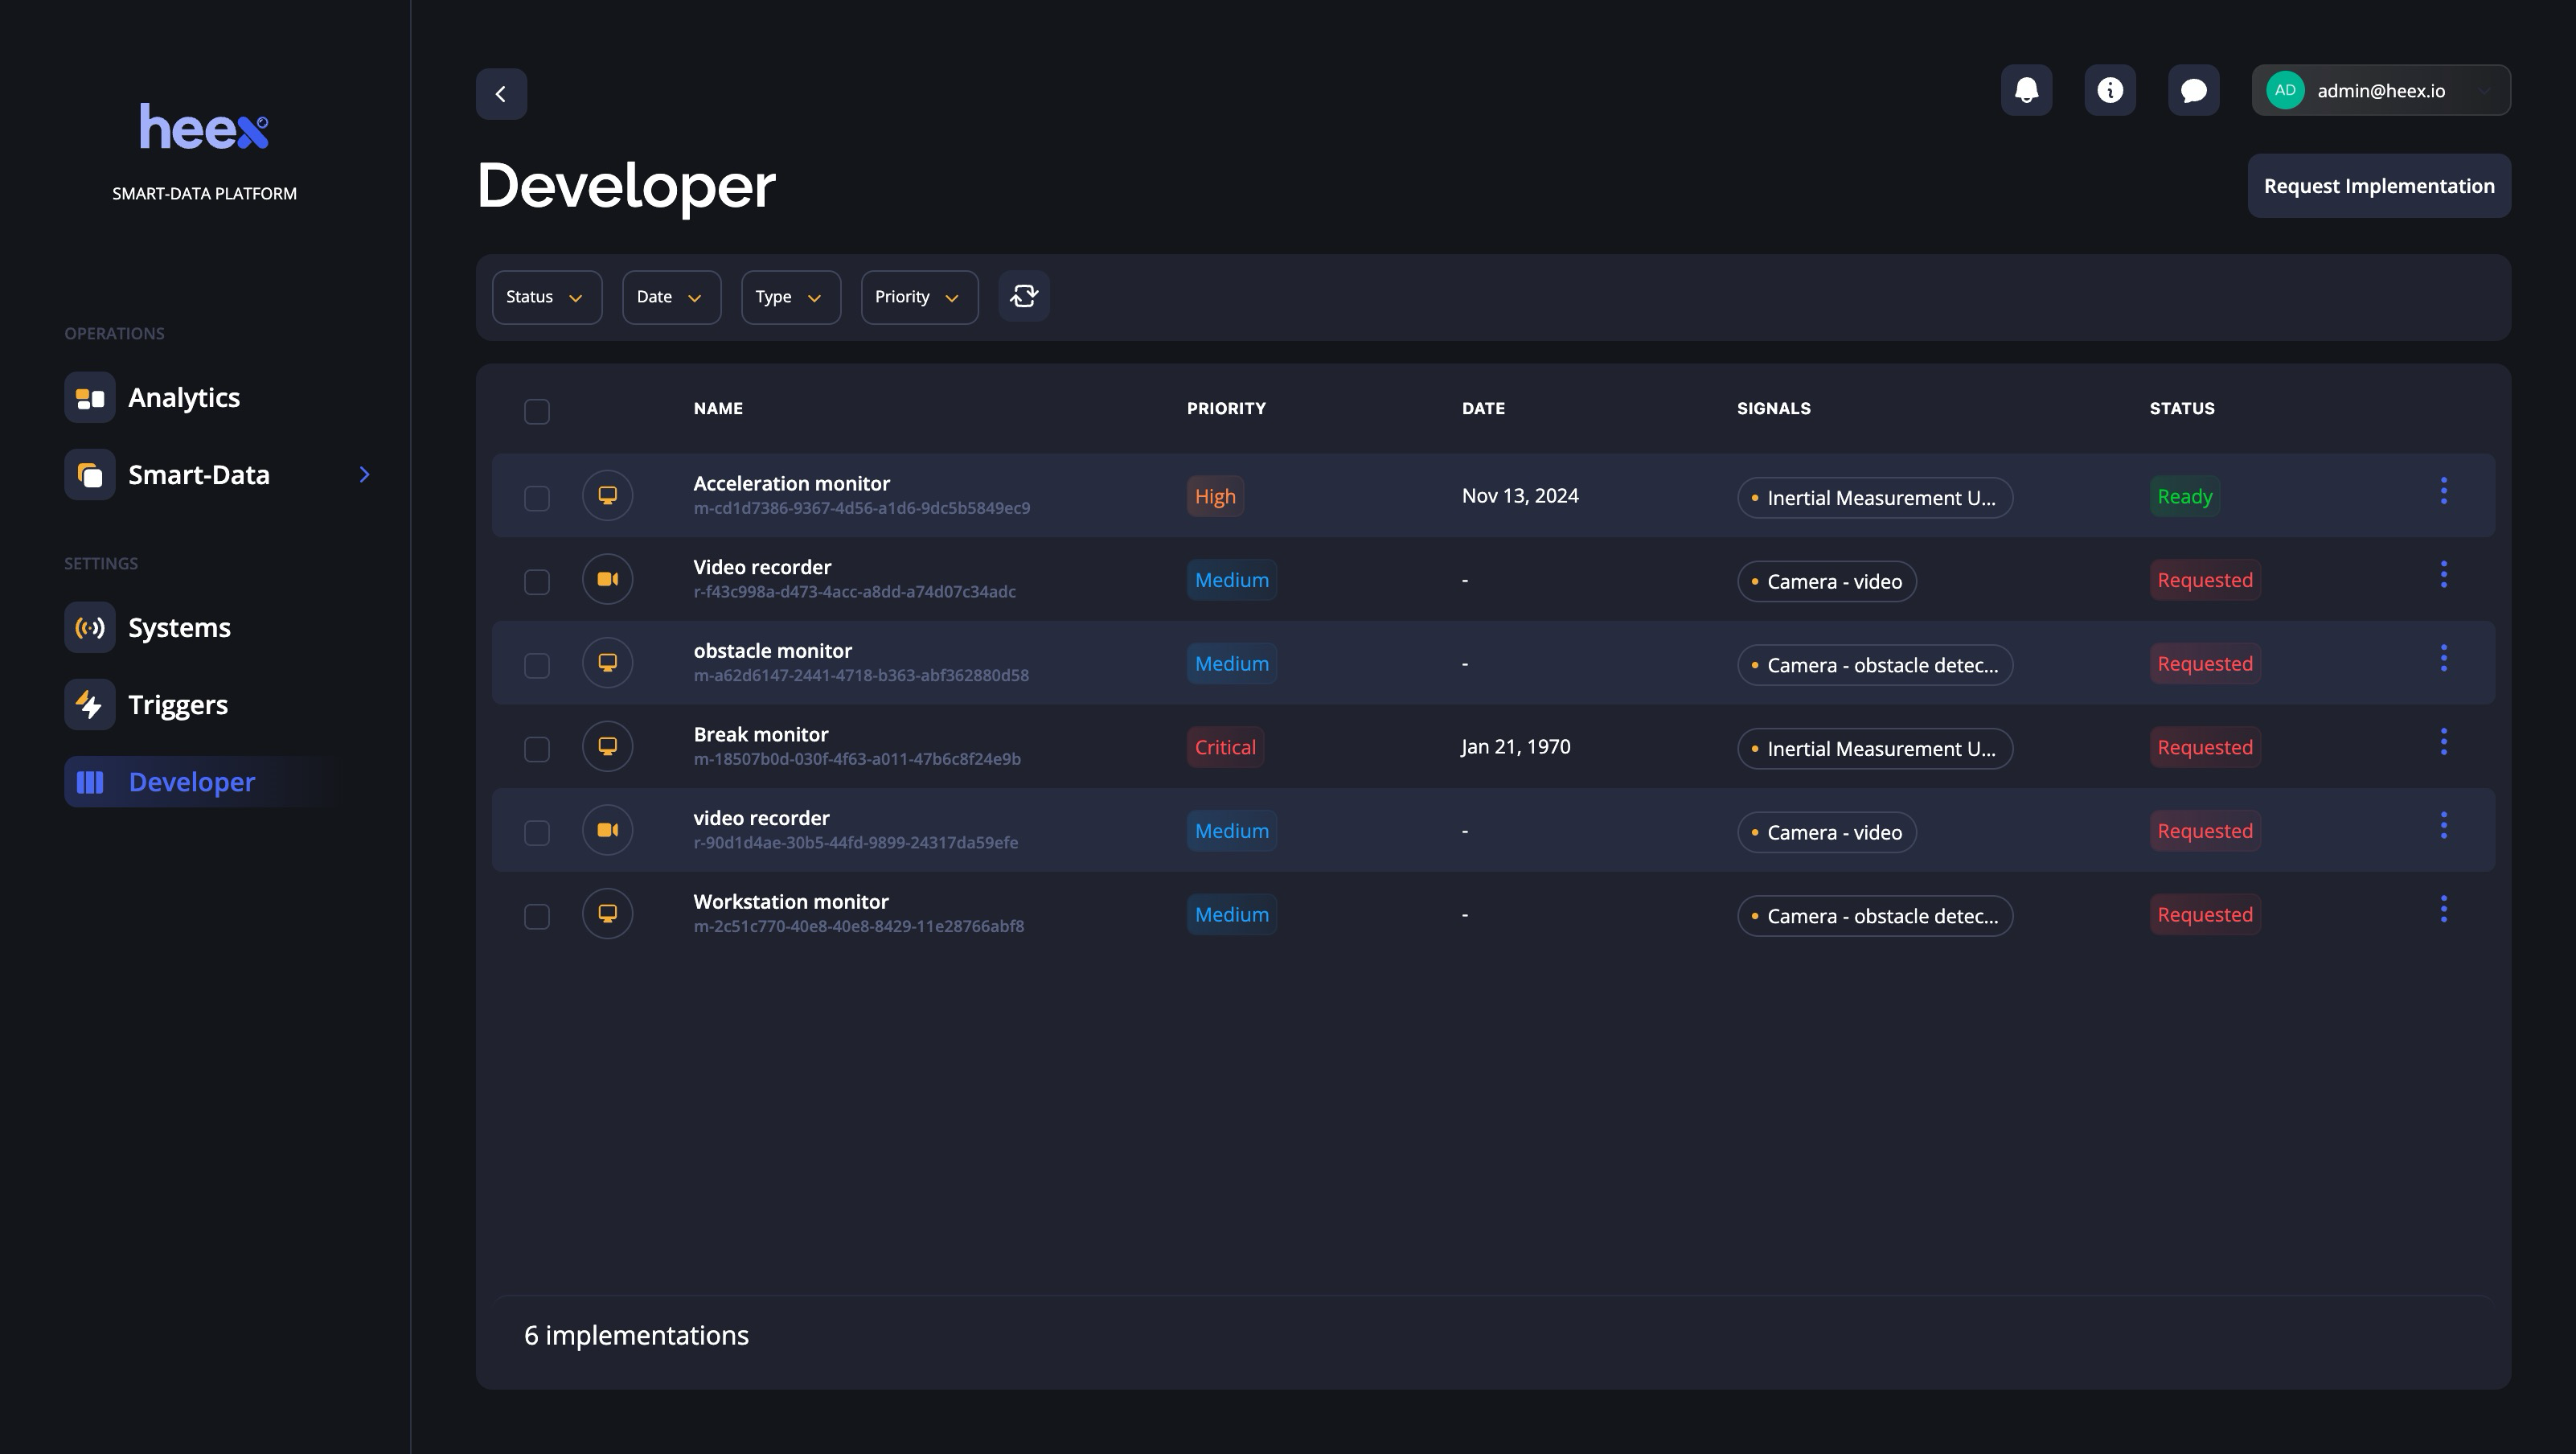Open the Date filter dropdown
2576x1454 pixels.
(x=672, y=298)
